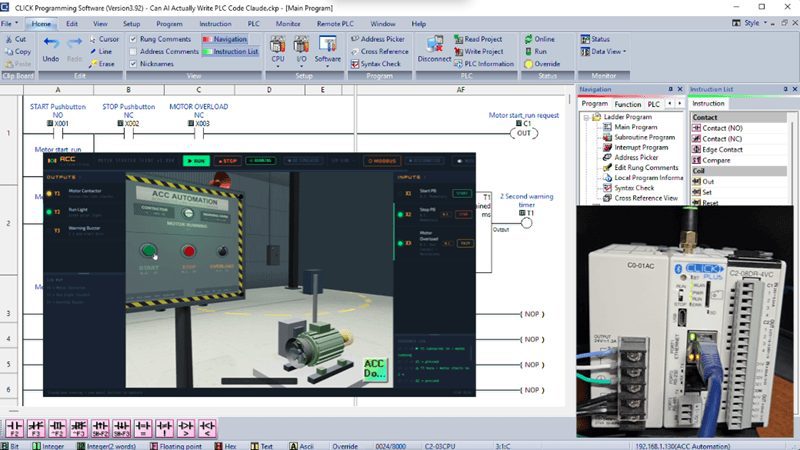Viewport: 800px width, 450px height.
Task: Close the Navigation panel
Action: coord(680,89)
